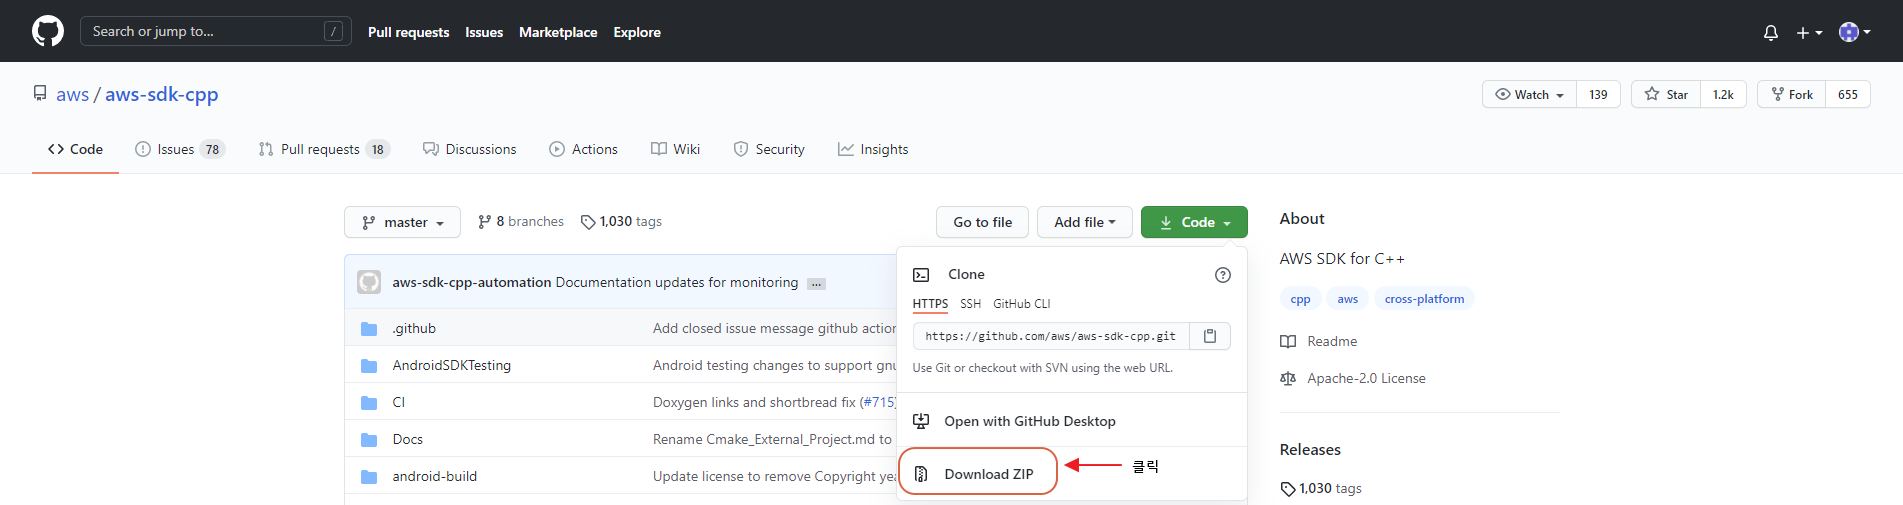Viewport: 1903px width, 505px height.
Task: View the 8 branches link
Action: click(x=521, y=221)
